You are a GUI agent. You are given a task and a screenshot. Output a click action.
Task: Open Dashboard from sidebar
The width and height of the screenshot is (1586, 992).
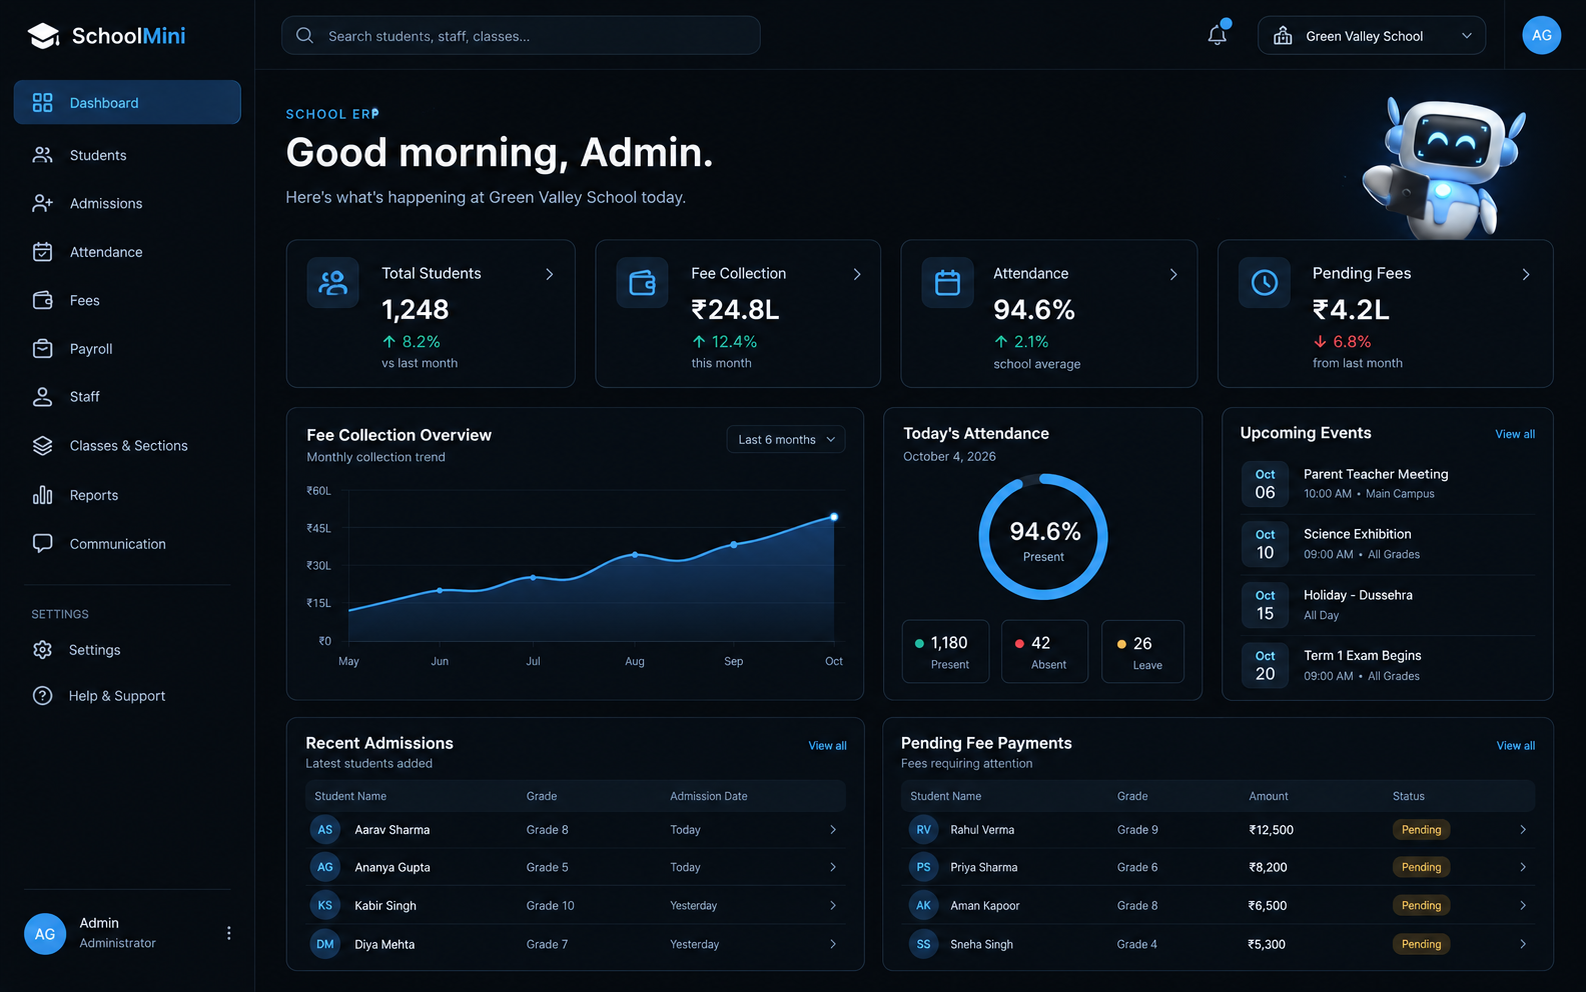[x=127, y=102]
